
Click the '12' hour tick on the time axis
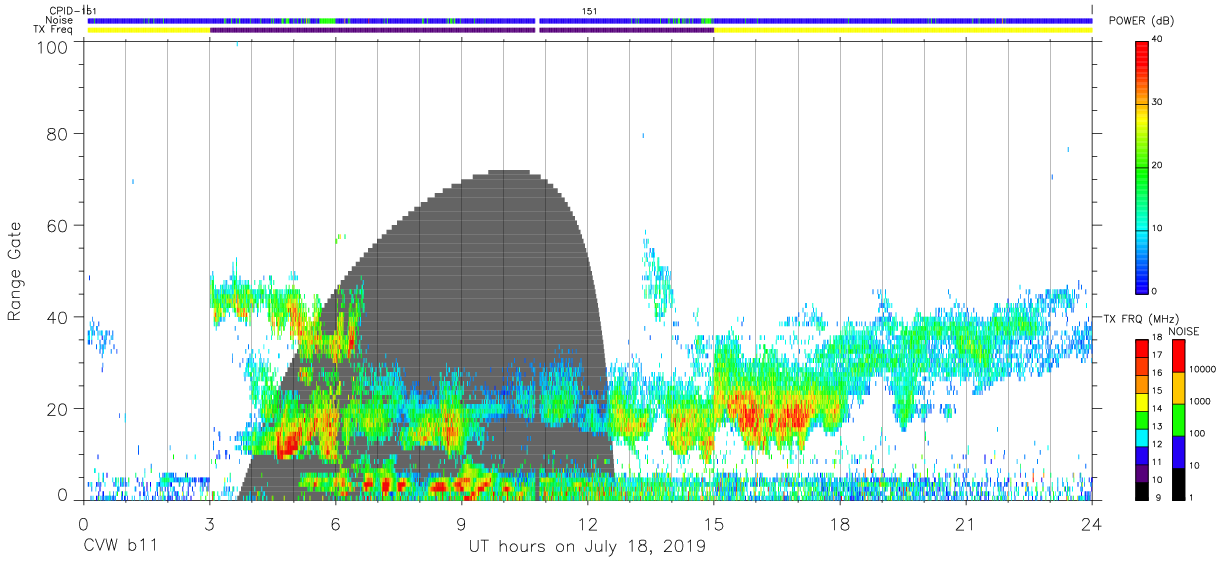click(588, 524)
